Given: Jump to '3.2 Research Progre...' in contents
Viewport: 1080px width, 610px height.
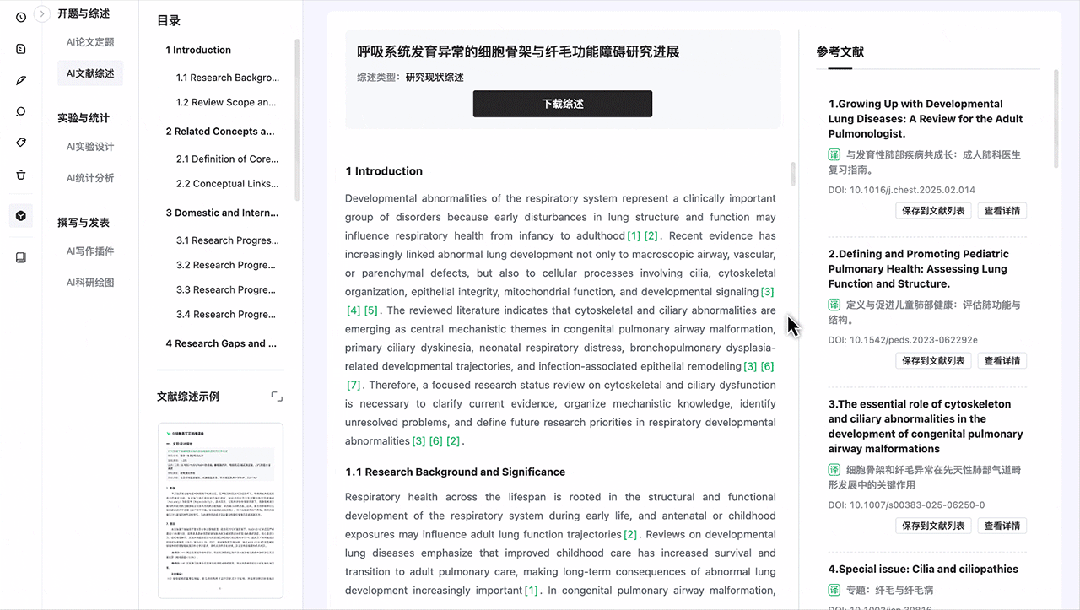Looking at the screenshot, I should coord(226,265).
